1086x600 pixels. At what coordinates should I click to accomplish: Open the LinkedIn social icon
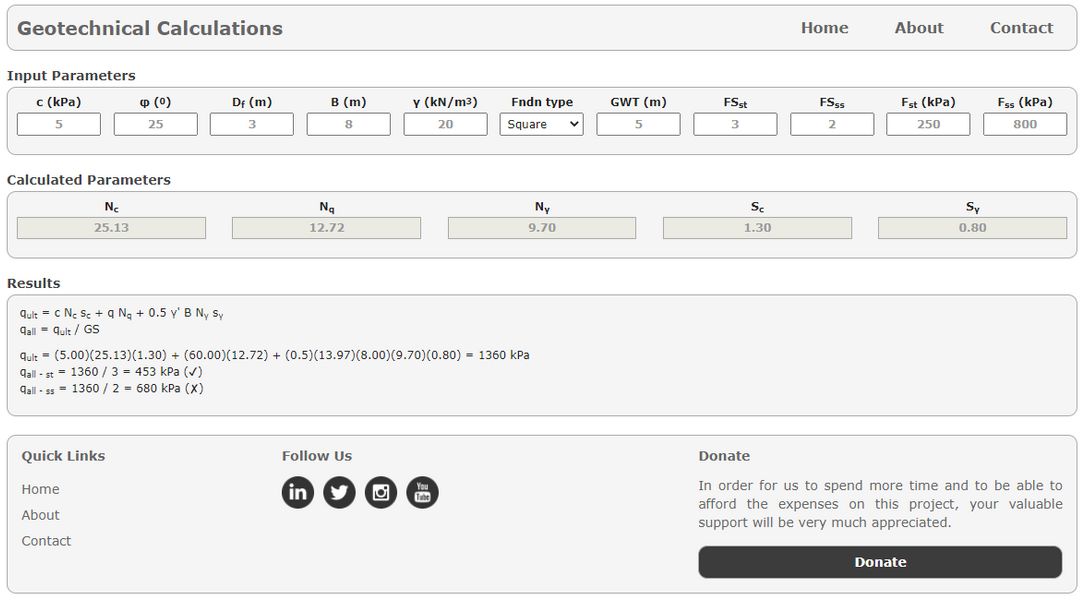tap(298, 492)
